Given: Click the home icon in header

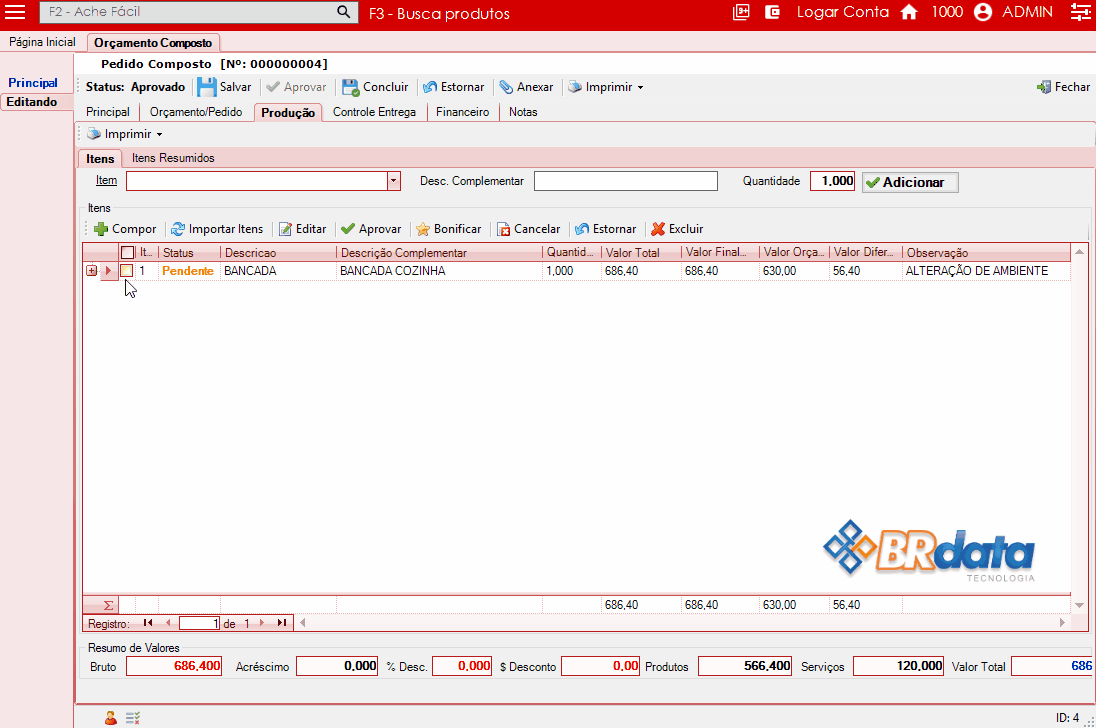Looking at the screenshot, I should 908,12.
